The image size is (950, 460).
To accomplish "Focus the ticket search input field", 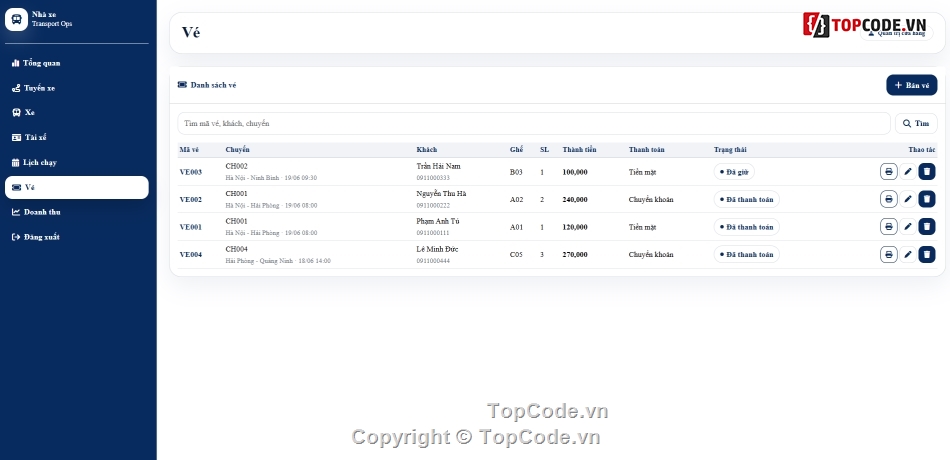I will pos(534,124).
